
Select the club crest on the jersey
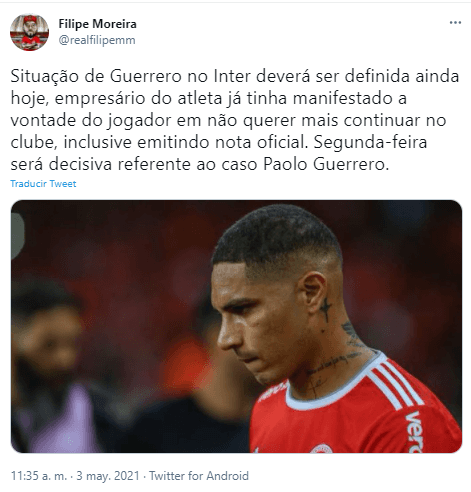tap(321, 448)
